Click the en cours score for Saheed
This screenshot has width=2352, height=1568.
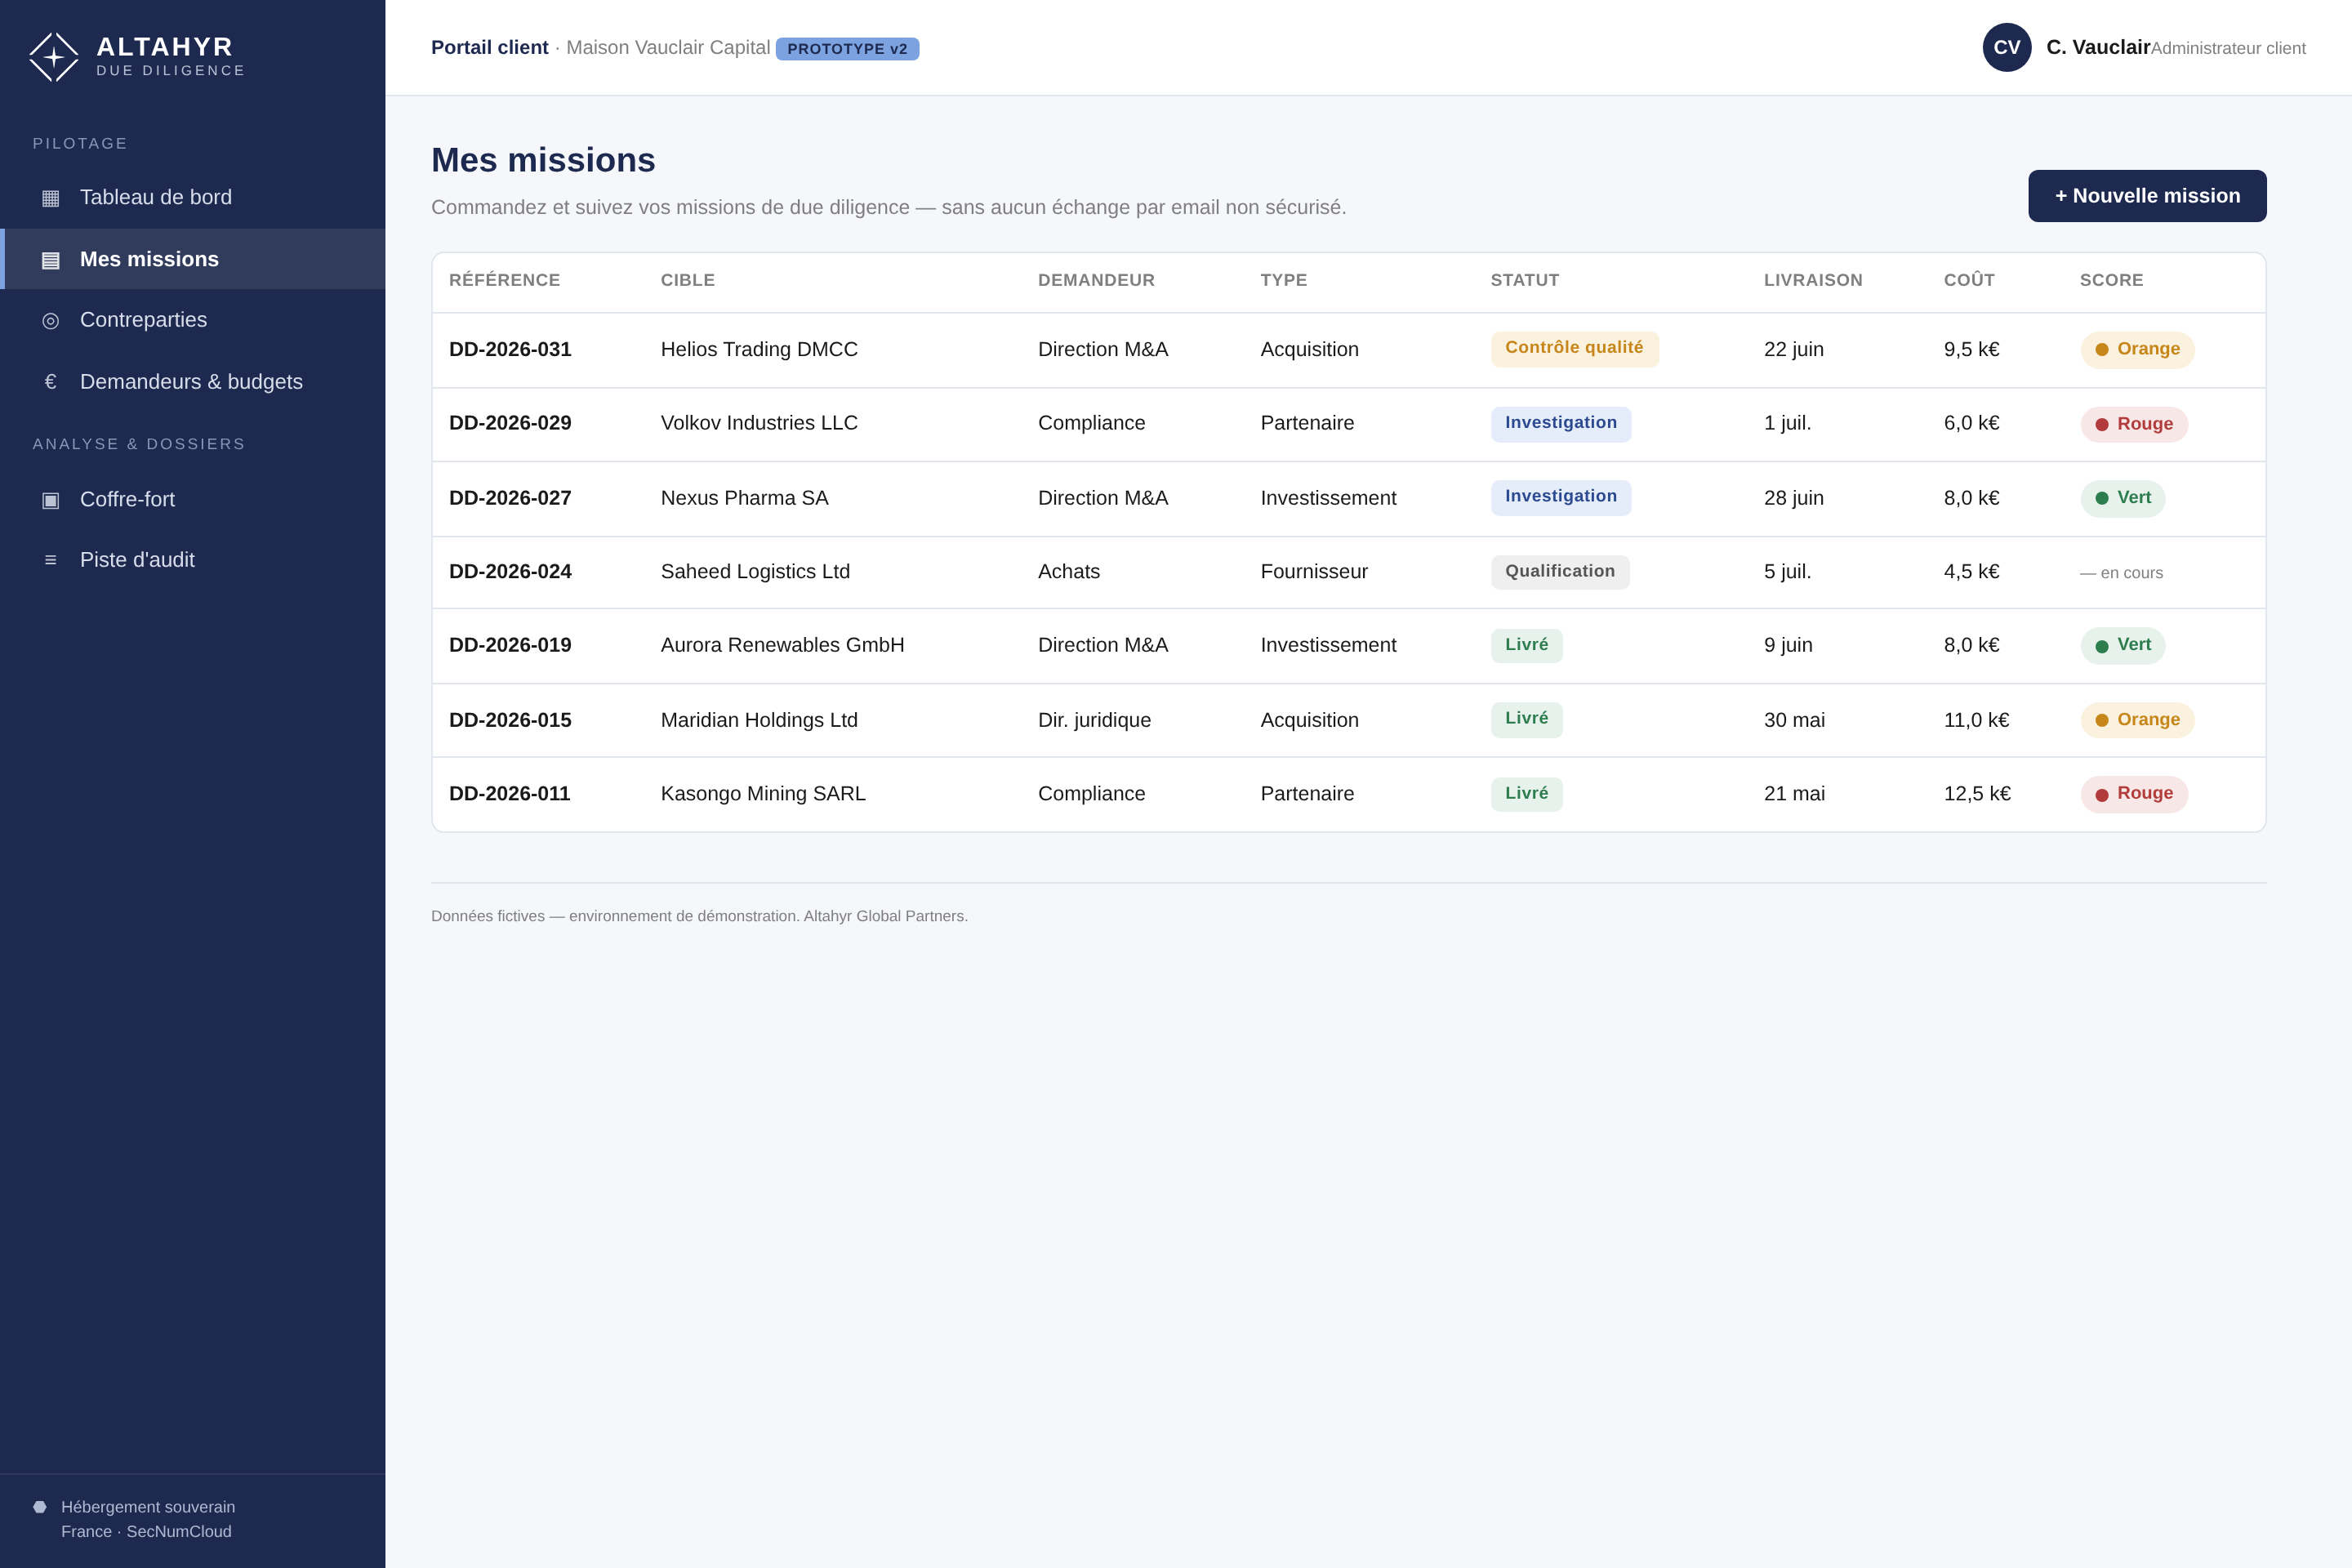coord(2121,573)
